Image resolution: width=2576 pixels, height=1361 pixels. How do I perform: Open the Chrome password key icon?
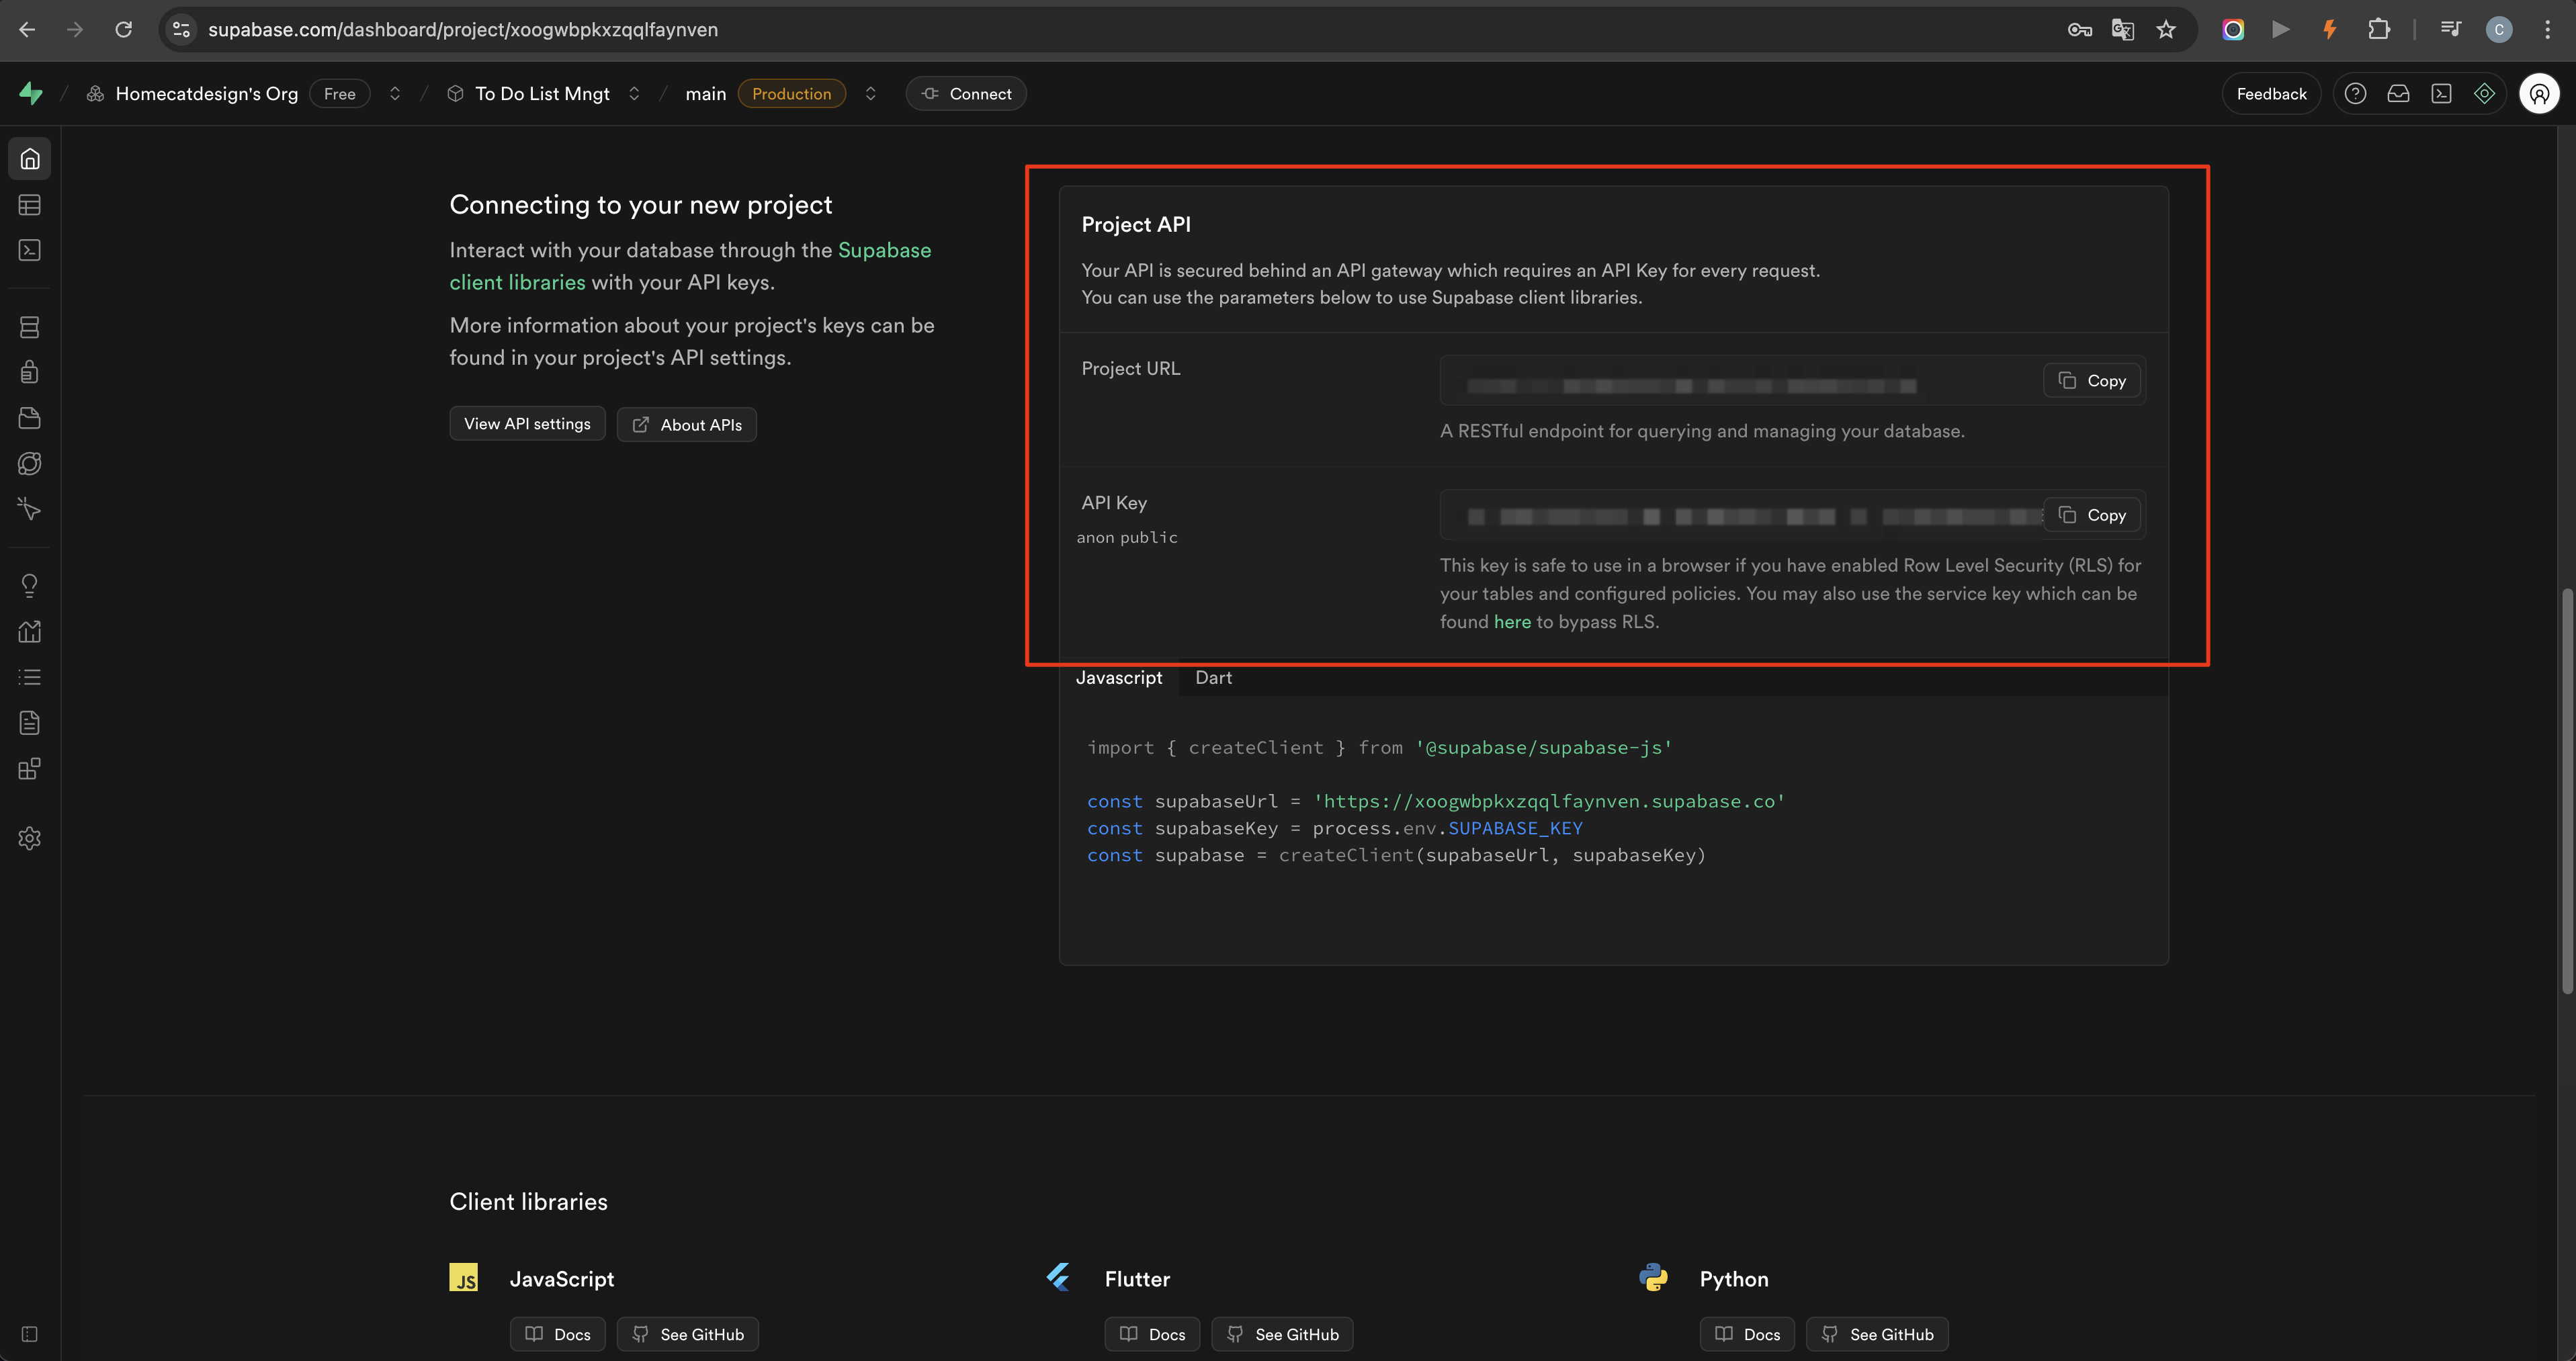point(2079,29)
